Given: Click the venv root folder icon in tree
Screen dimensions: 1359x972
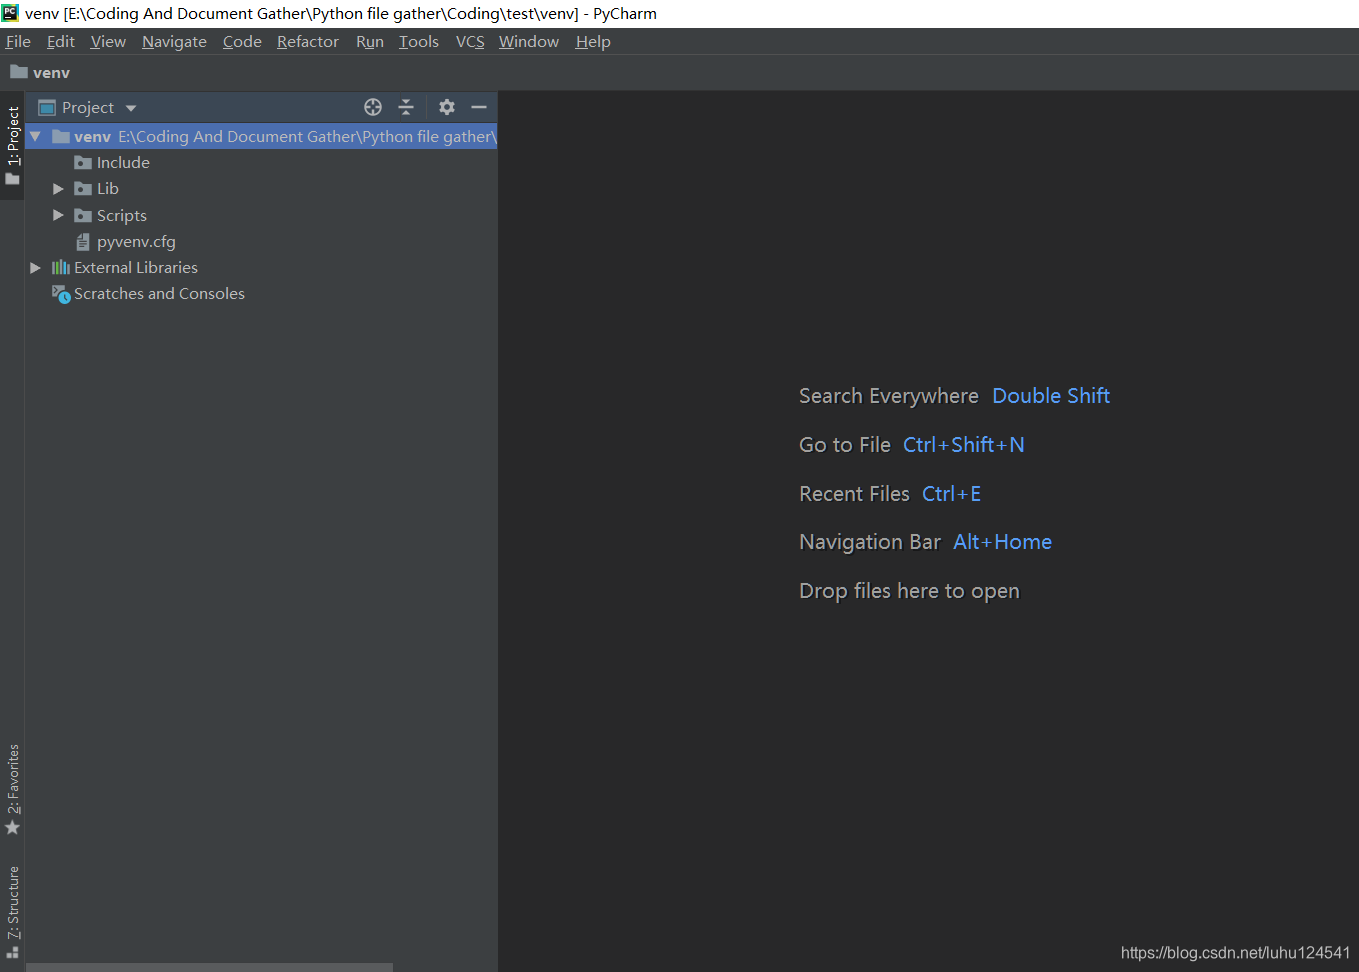Looking at the screenshot, I should point(61,137).
